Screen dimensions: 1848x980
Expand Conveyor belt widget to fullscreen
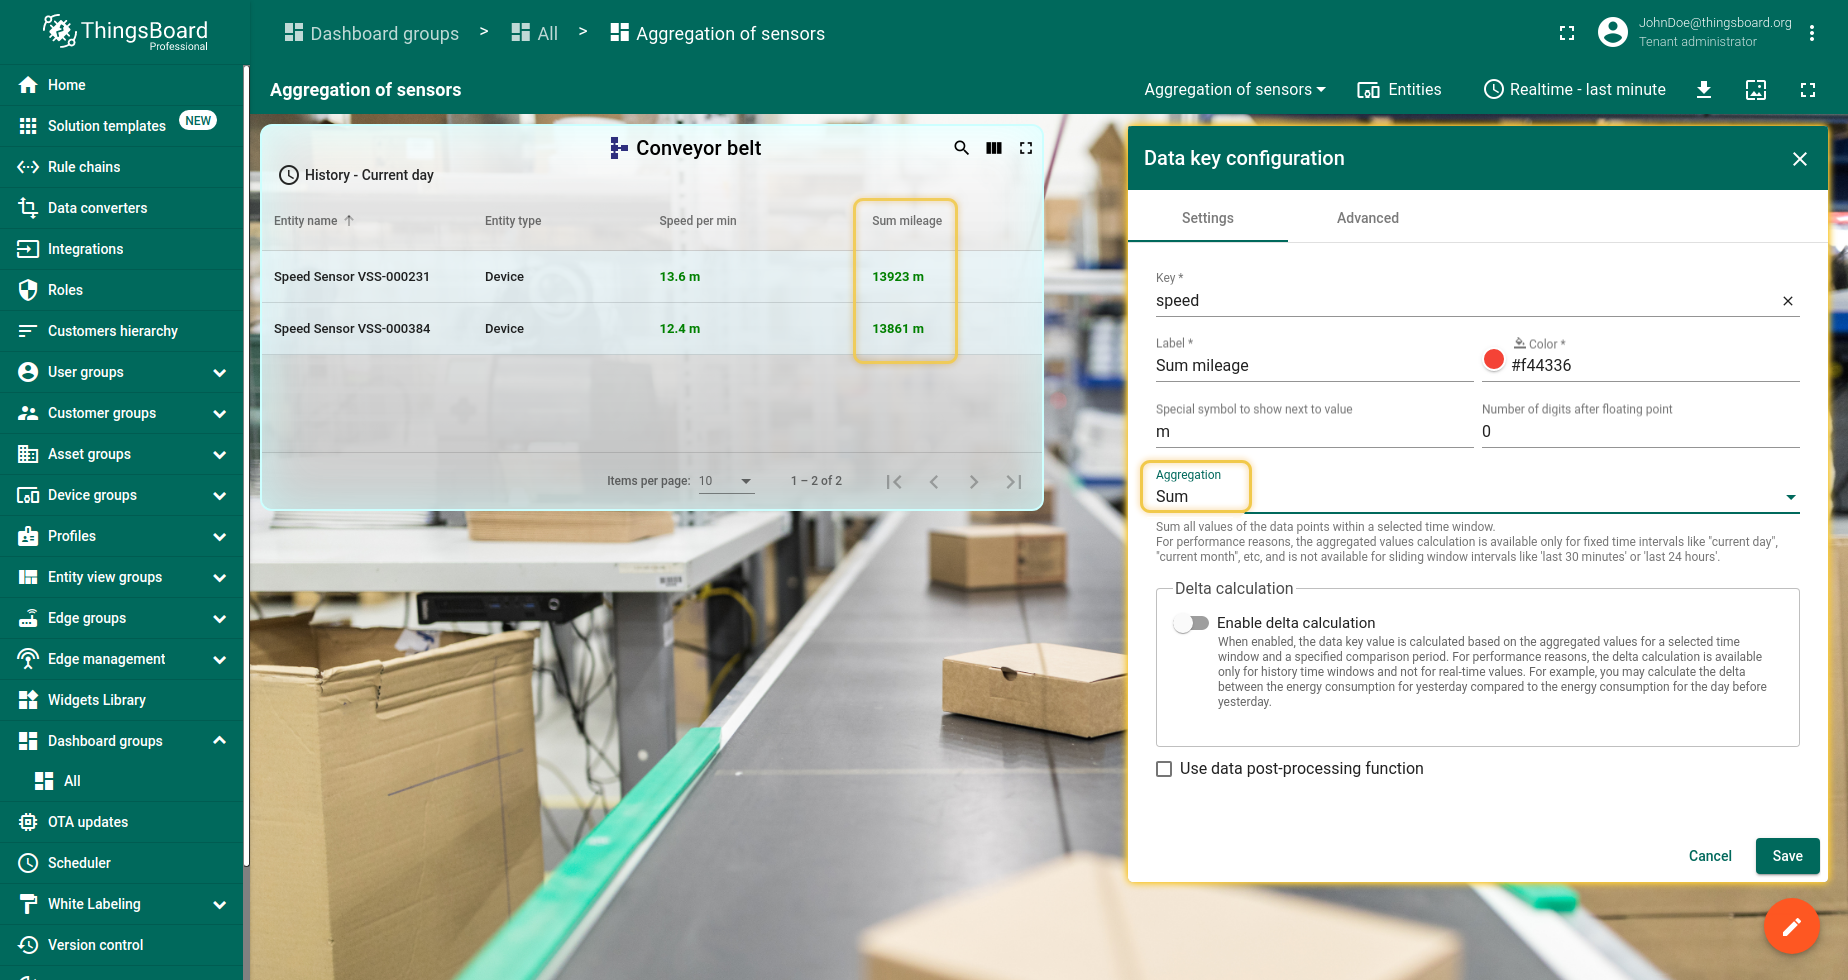coord(1026,148)
